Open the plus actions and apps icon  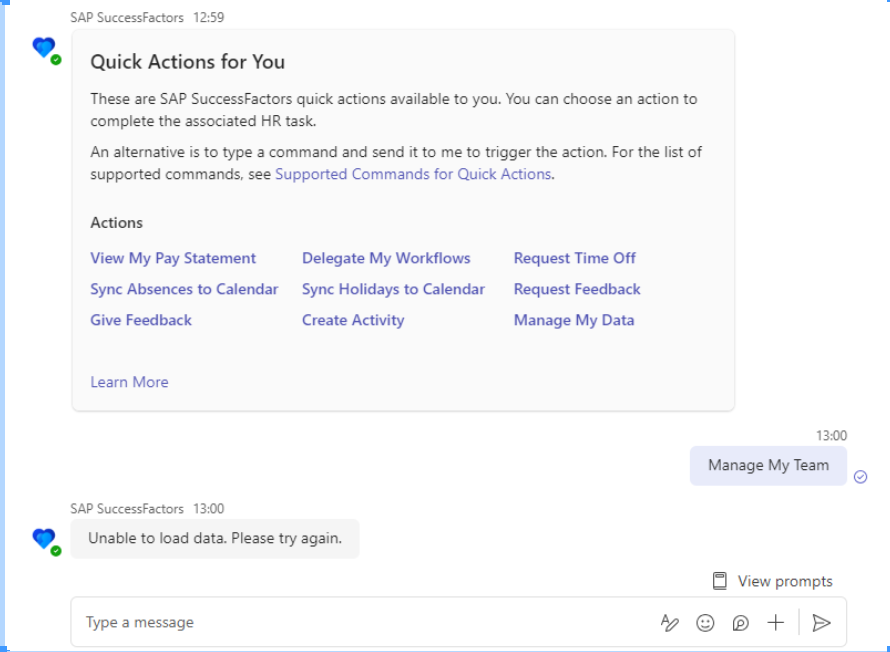(x=775, y=622)
